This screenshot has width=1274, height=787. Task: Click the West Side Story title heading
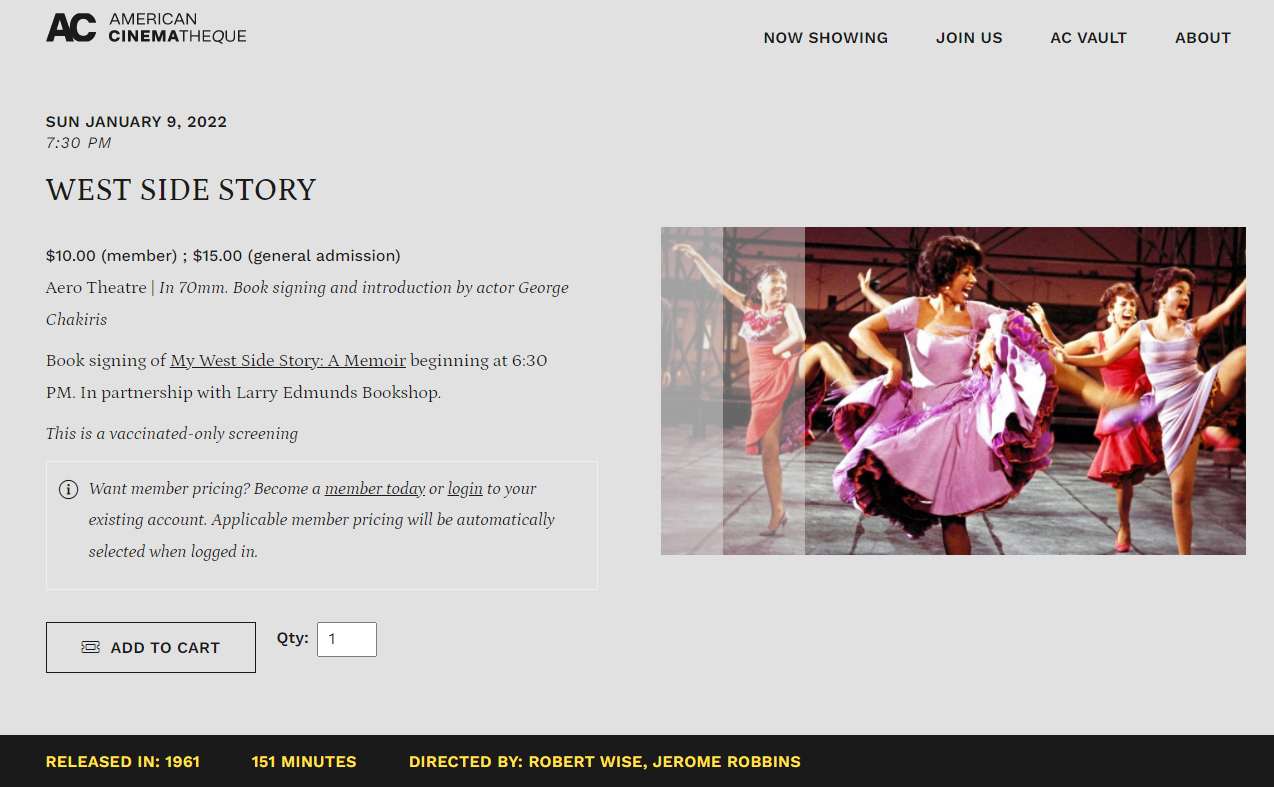pos(181,190)
